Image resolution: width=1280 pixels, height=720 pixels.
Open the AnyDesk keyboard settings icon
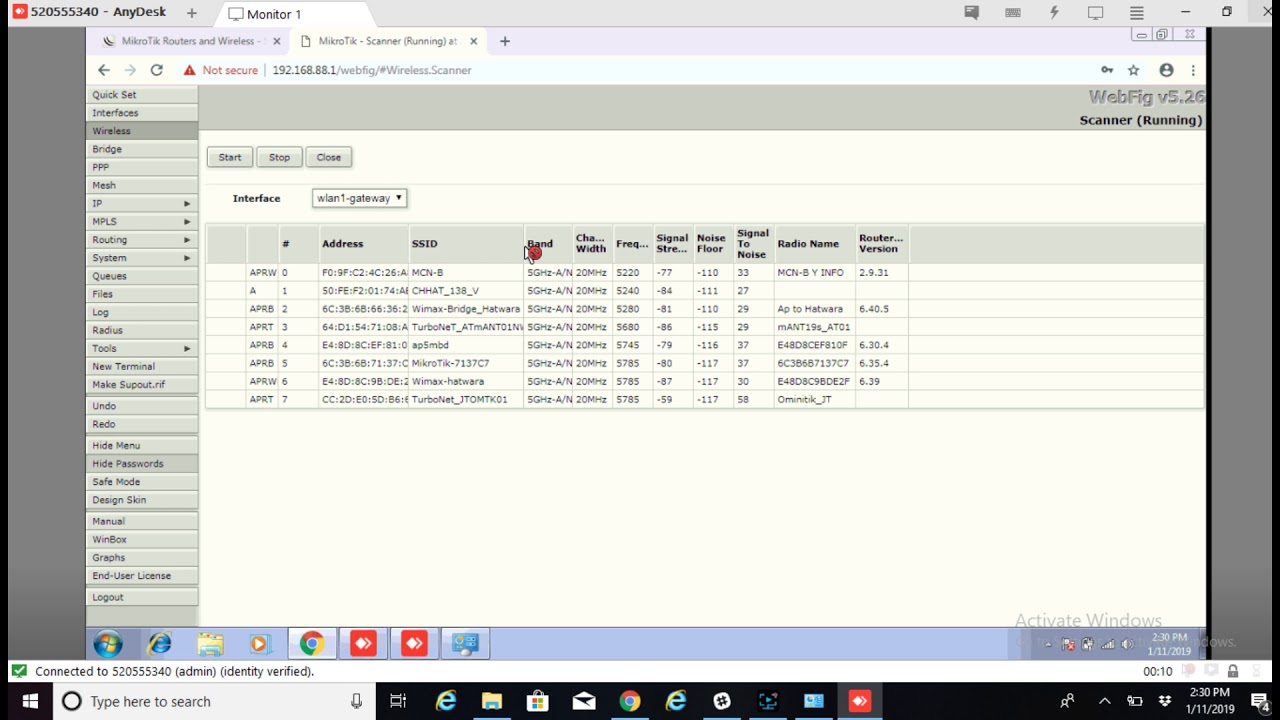pos(1013,13)
